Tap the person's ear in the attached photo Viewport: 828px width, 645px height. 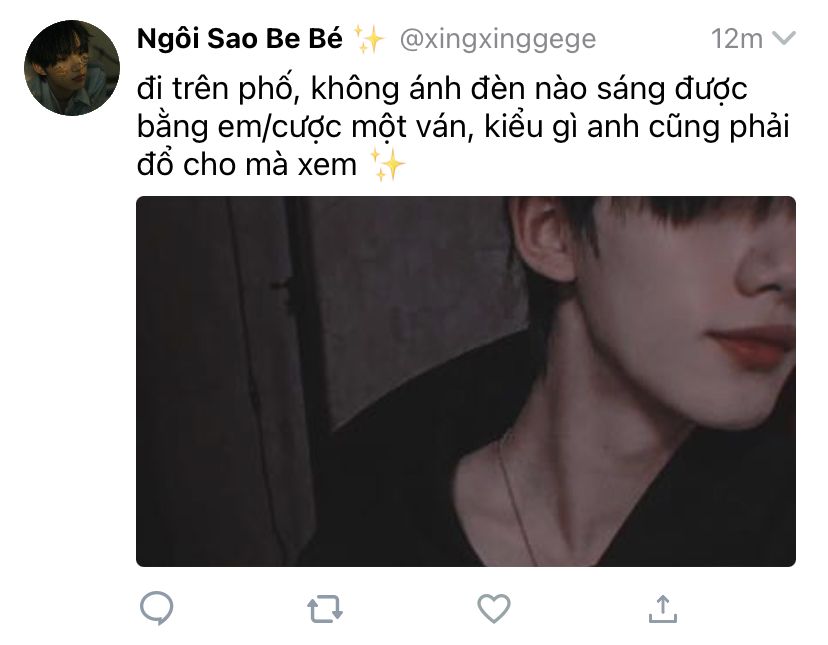tap(542, 240)
